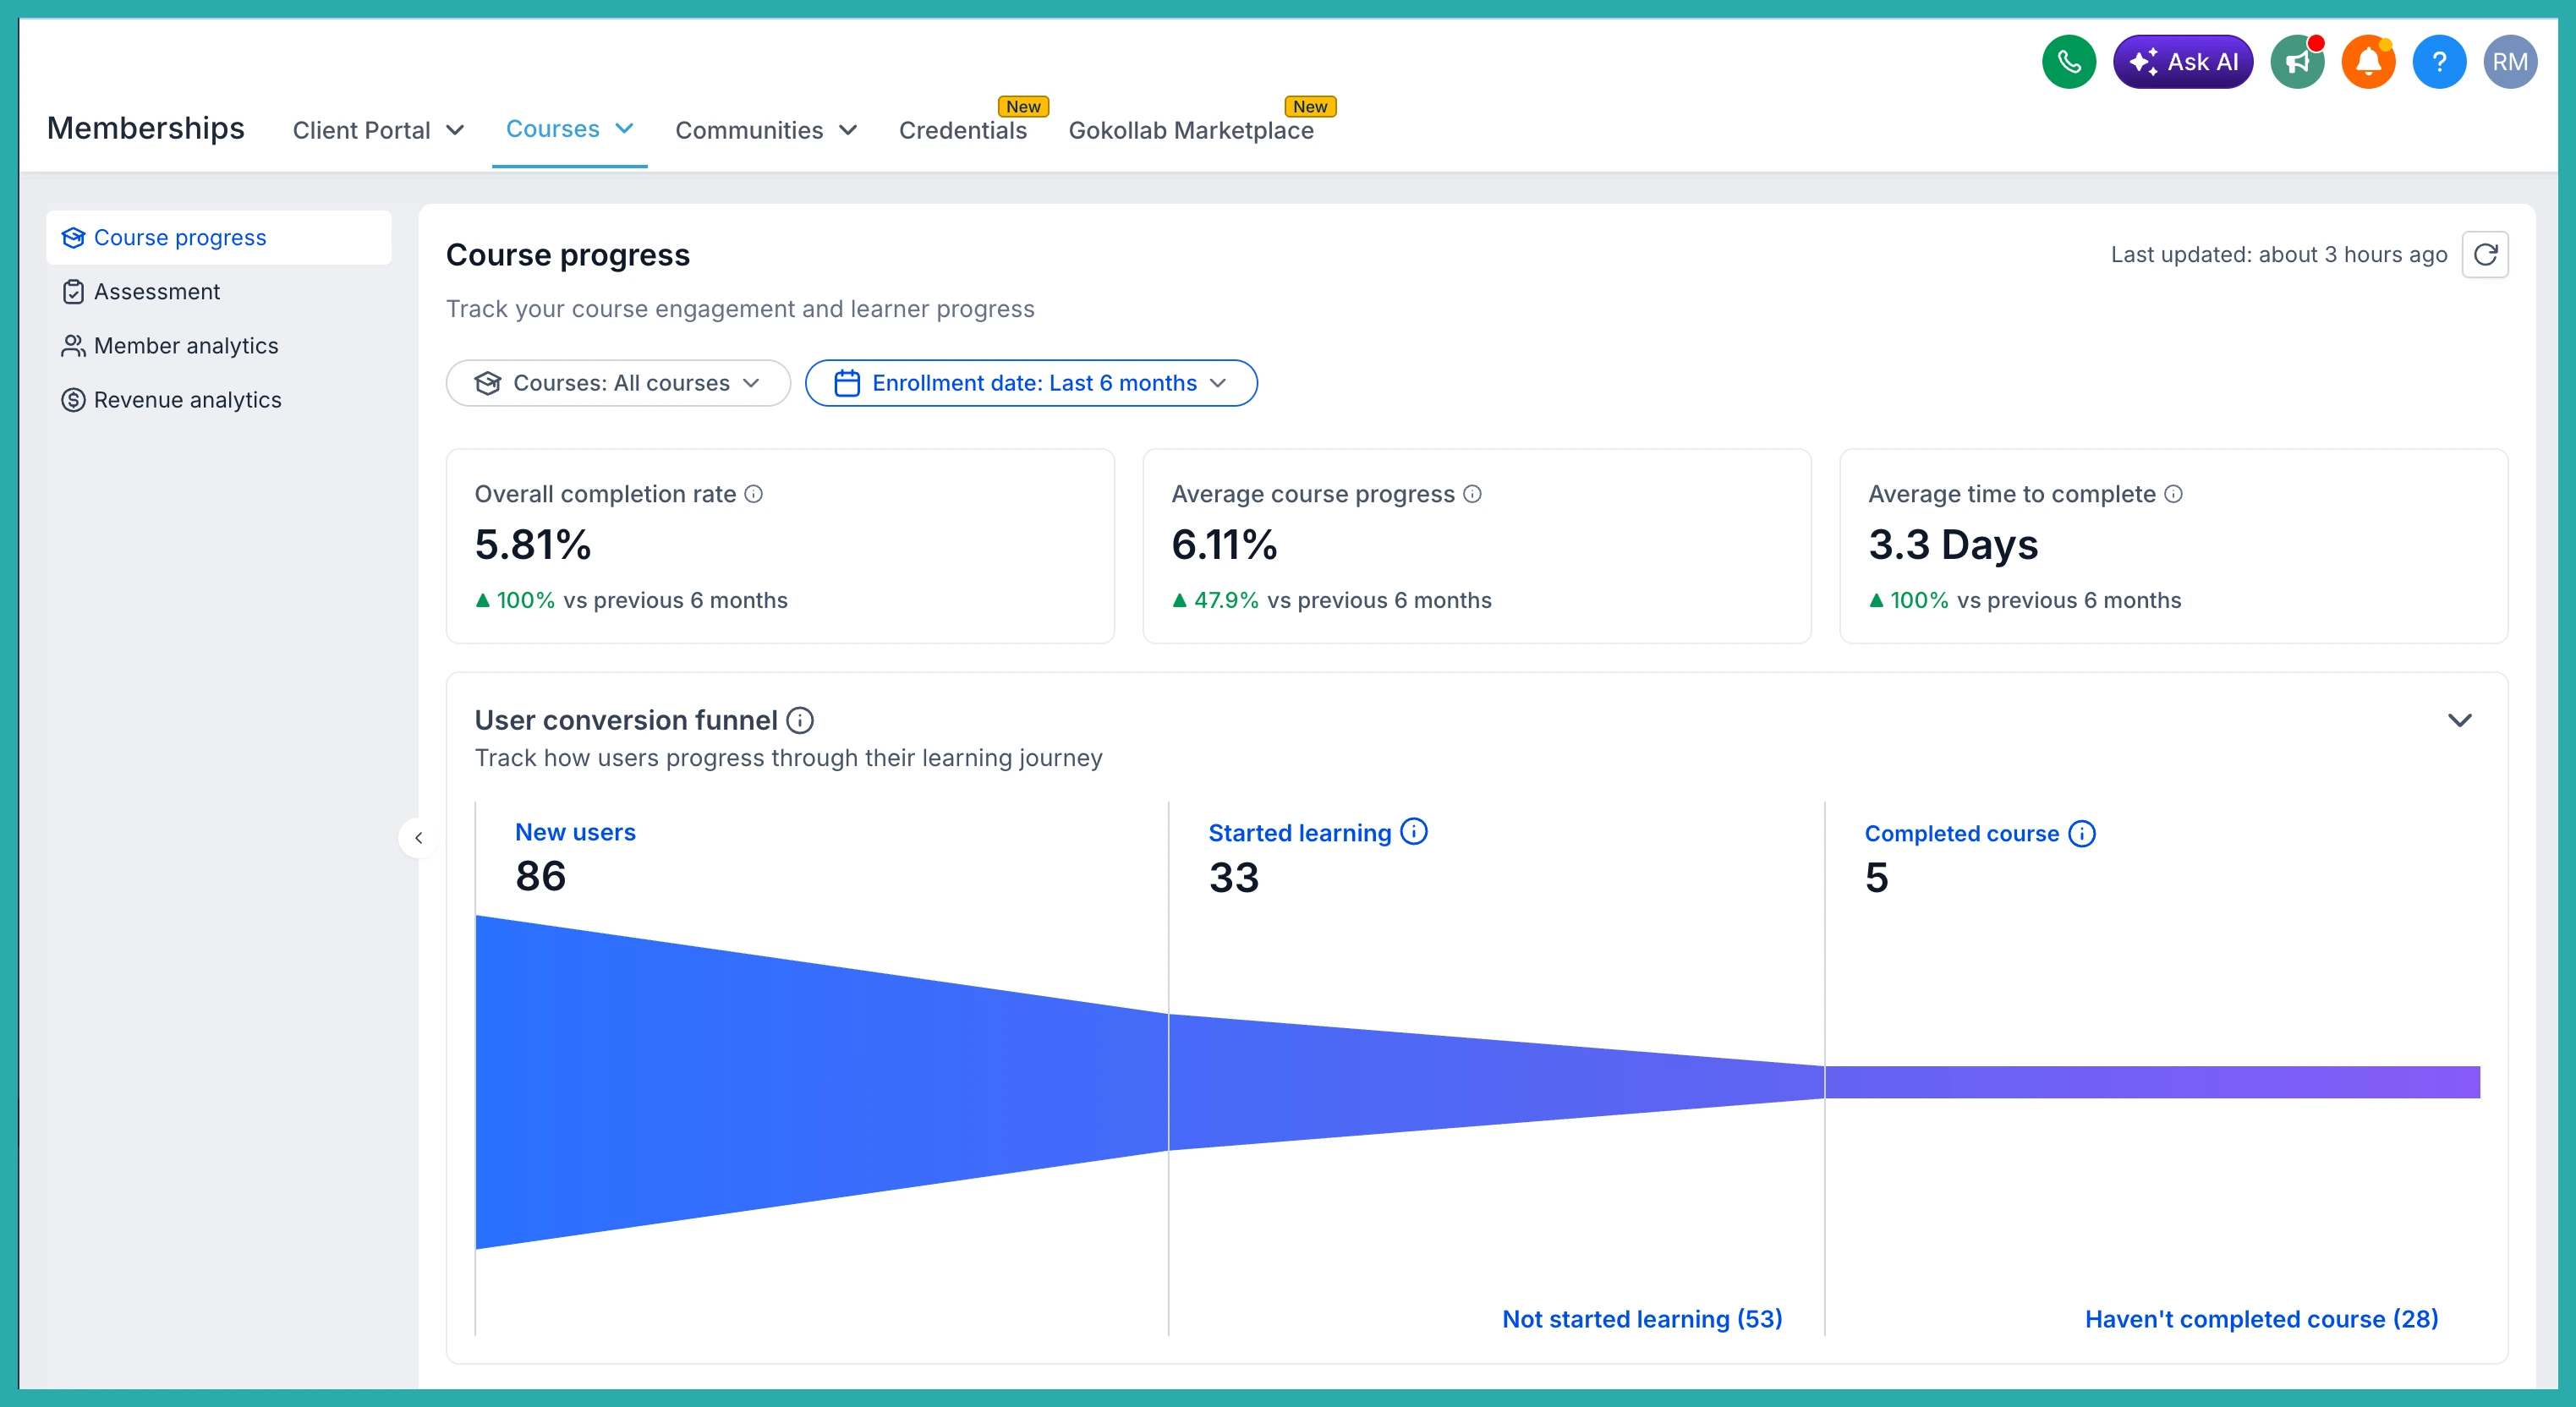Open the Gokollab Marketplace tab
The height and width of the screenshot is (1407, 2576).
coord(1191,131)
